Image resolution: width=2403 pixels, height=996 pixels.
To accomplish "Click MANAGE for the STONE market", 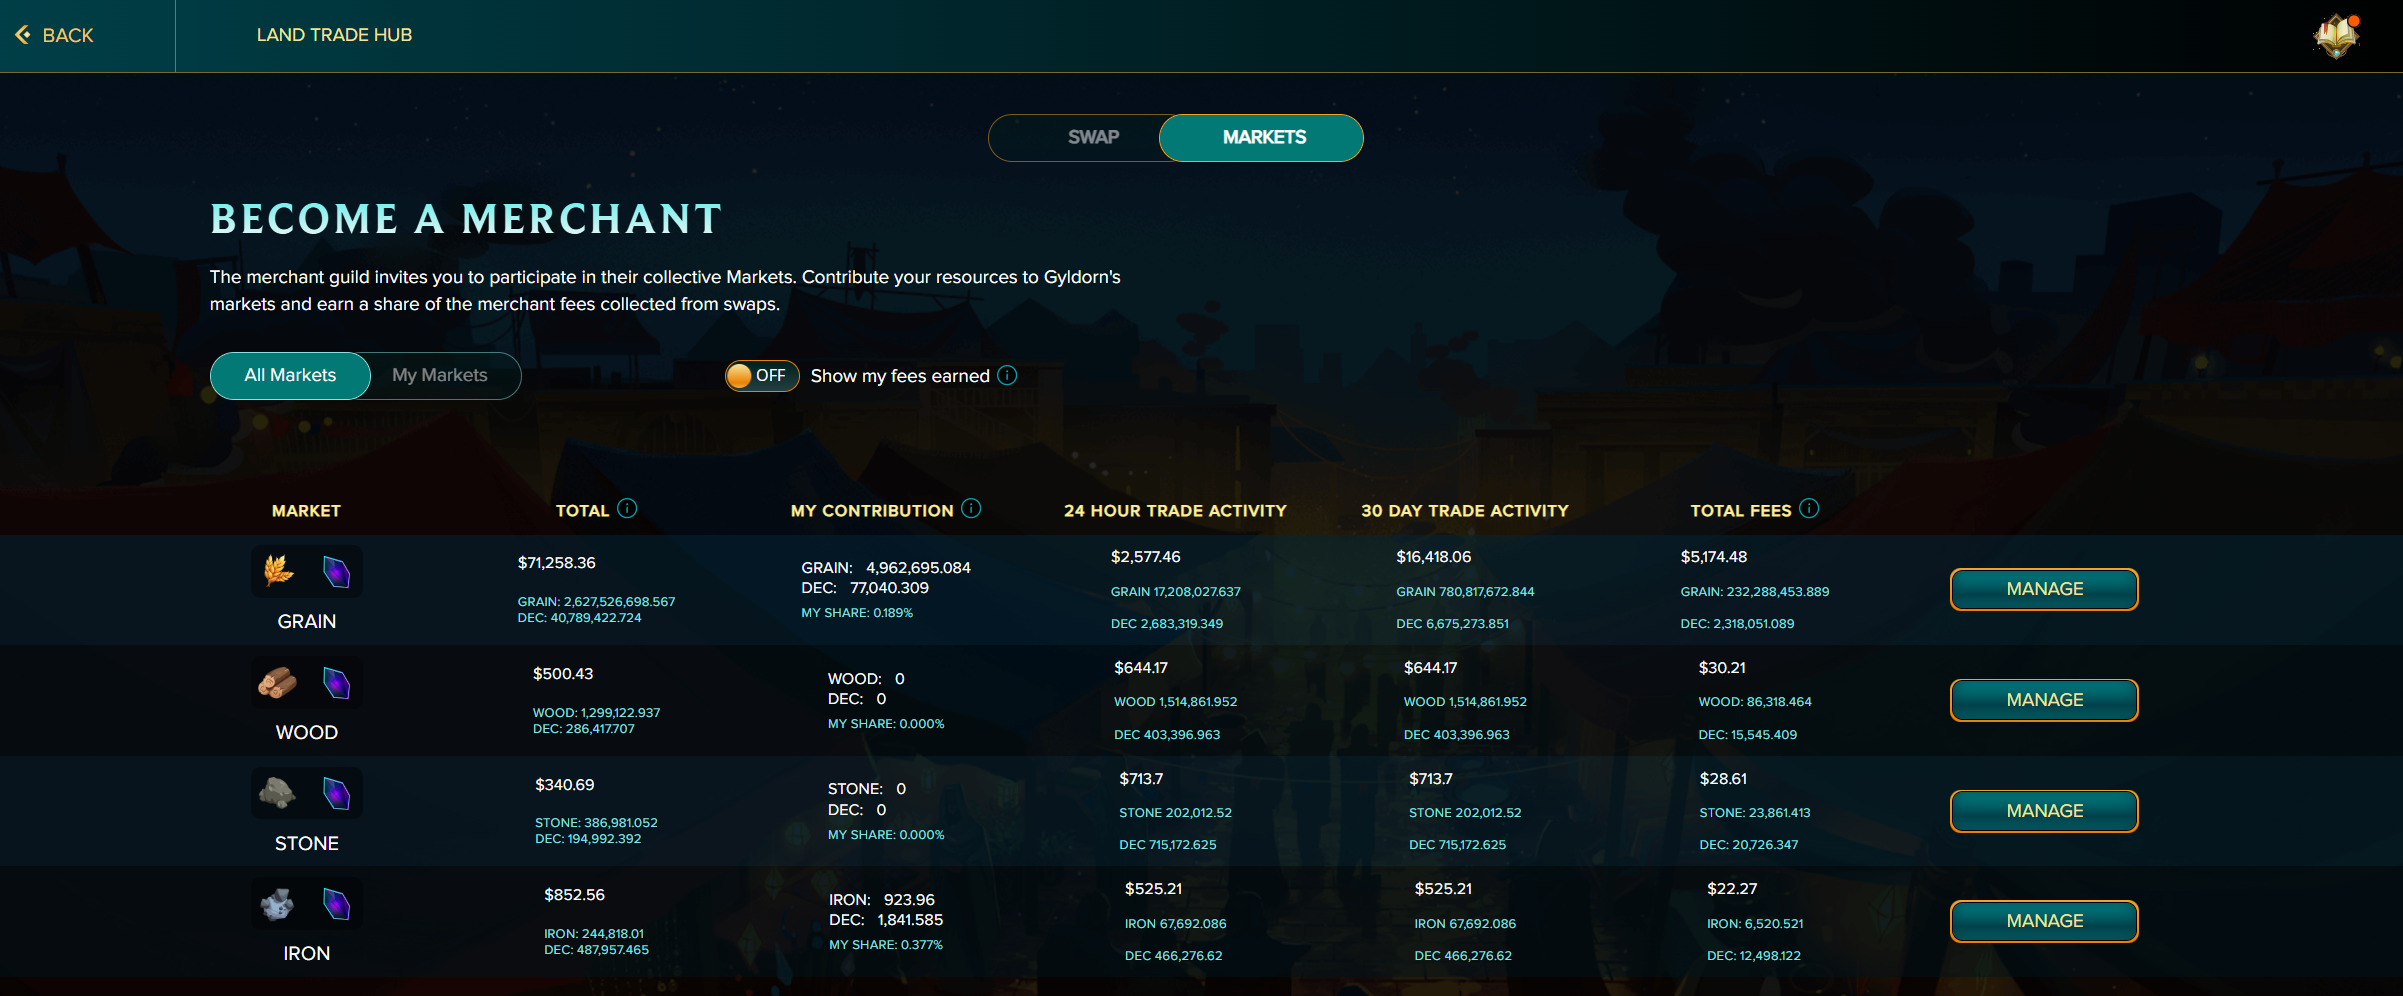I will [x=2044, y=811].
